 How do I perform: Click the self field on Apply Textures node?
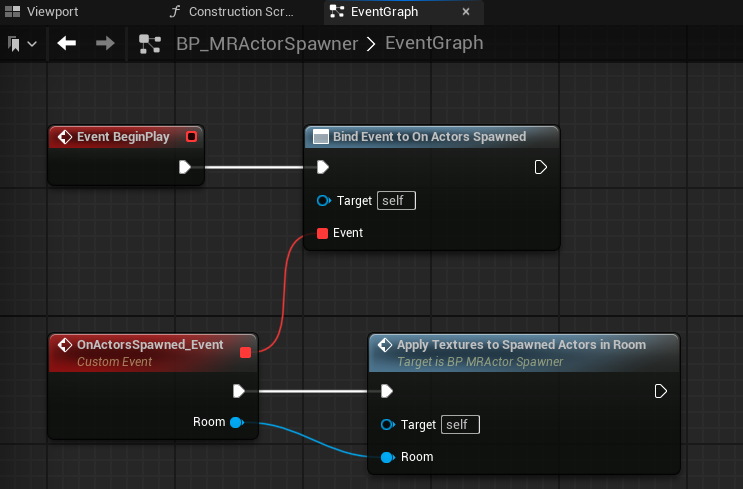click(x=460, y=425)
